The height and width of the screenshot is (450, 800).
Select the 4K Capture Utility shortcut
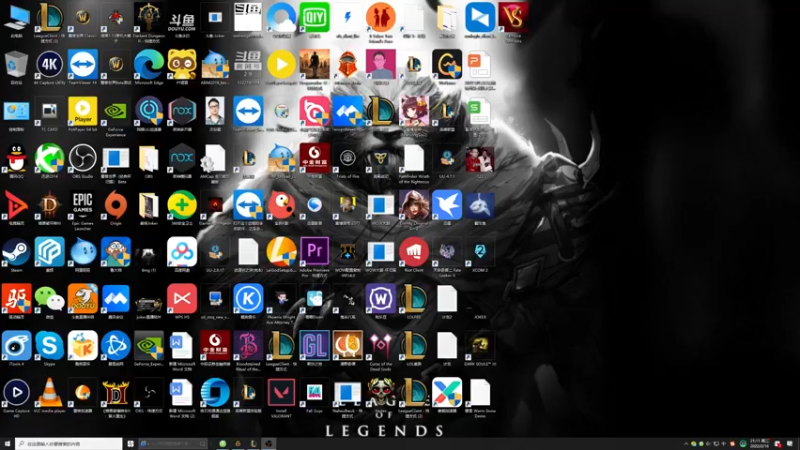click(x=49, y=66)
